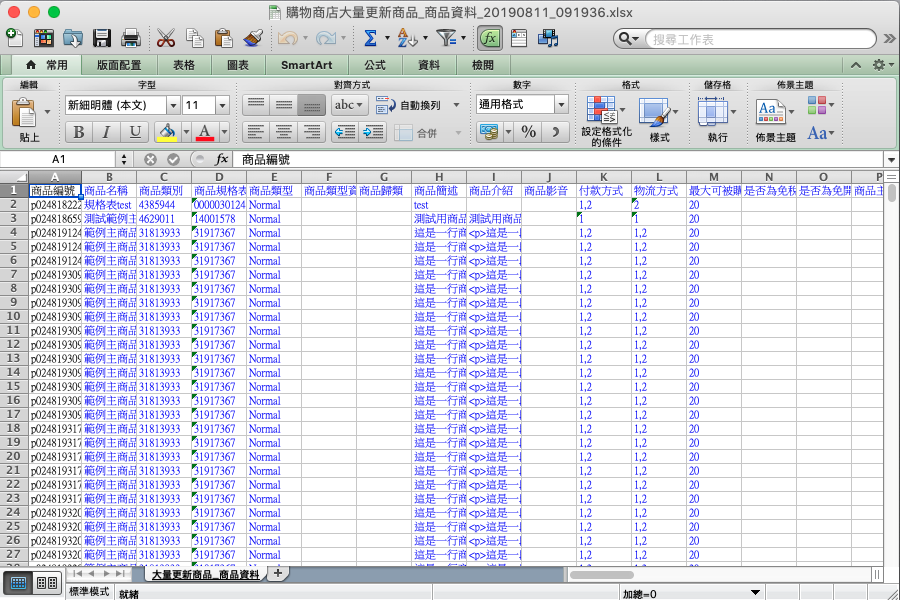Switch to the 版面配置 ribbon tab
The image size is (900, 600).
click(119, 65)
